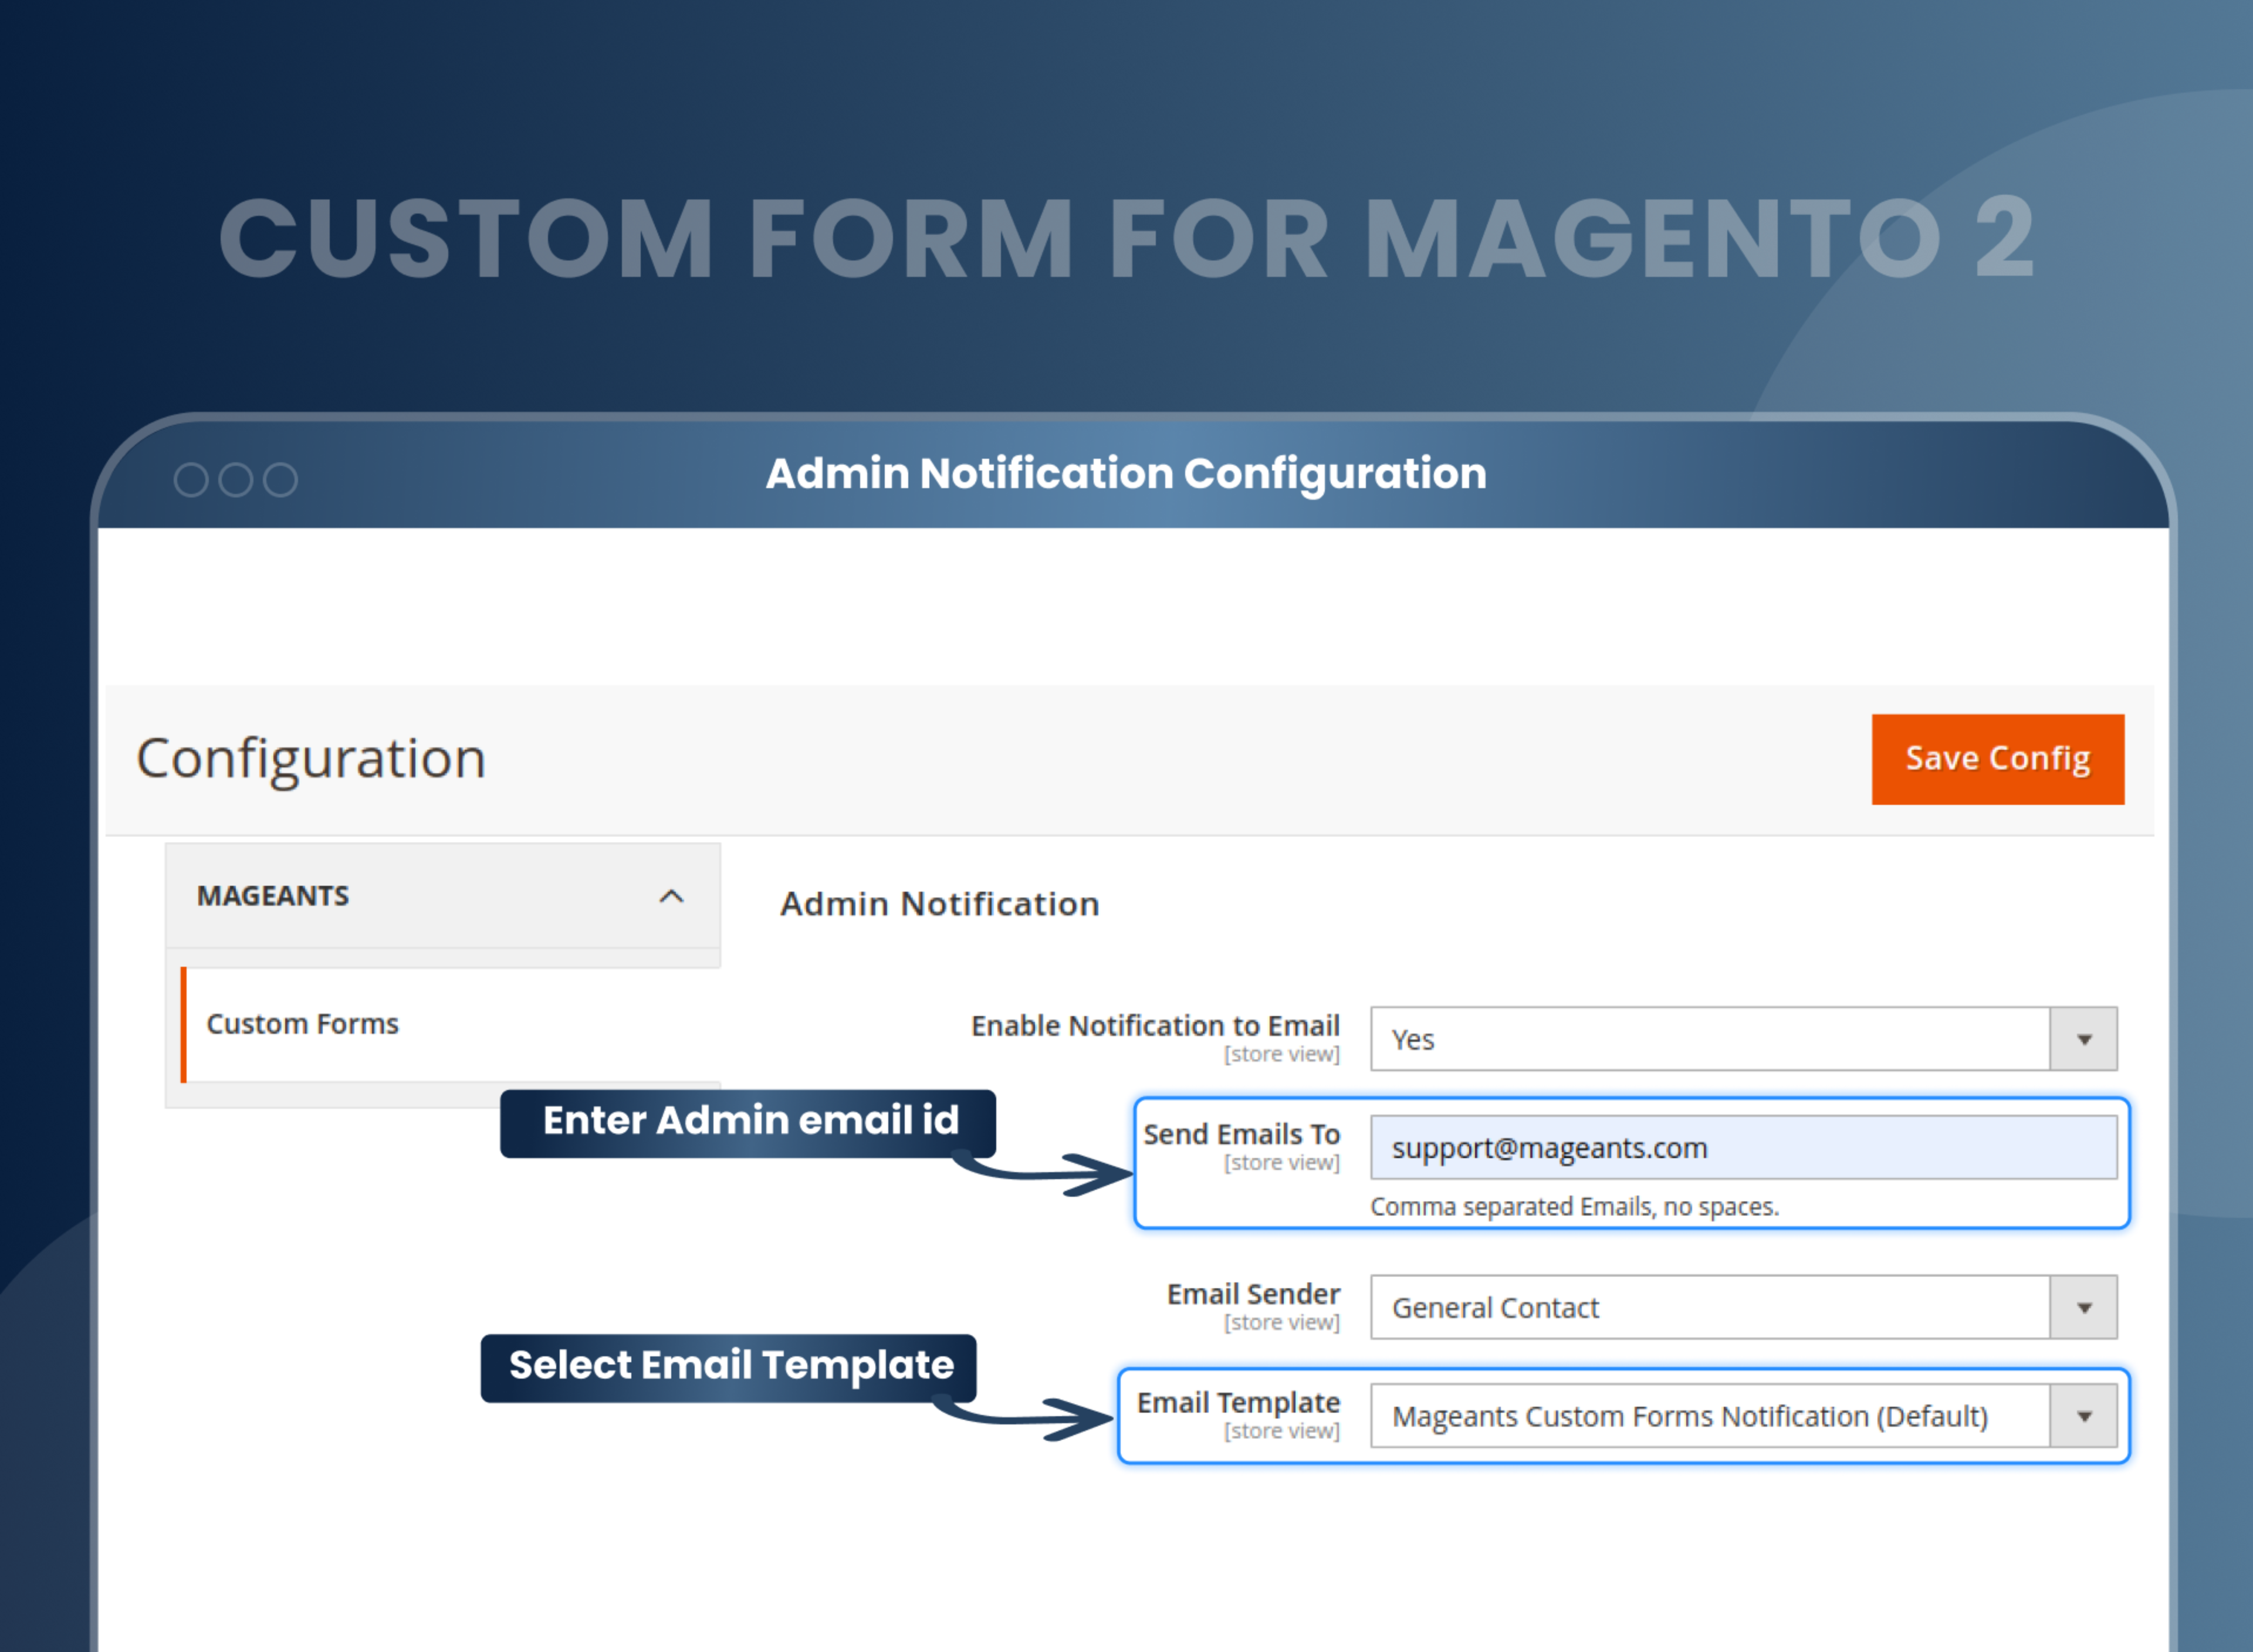
Task: Open the Email Sender dropdown
Action: 1743,1307
